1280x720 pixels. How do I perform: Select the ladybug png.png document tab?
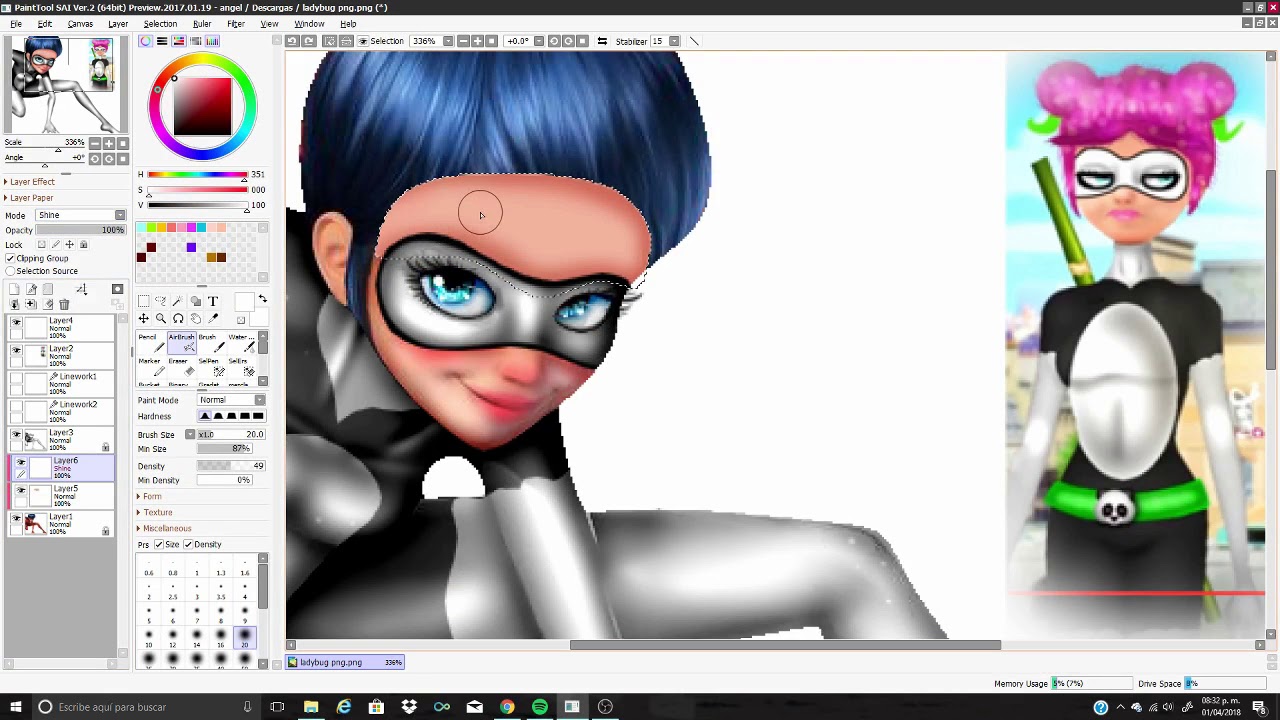[x=345, y=662]
